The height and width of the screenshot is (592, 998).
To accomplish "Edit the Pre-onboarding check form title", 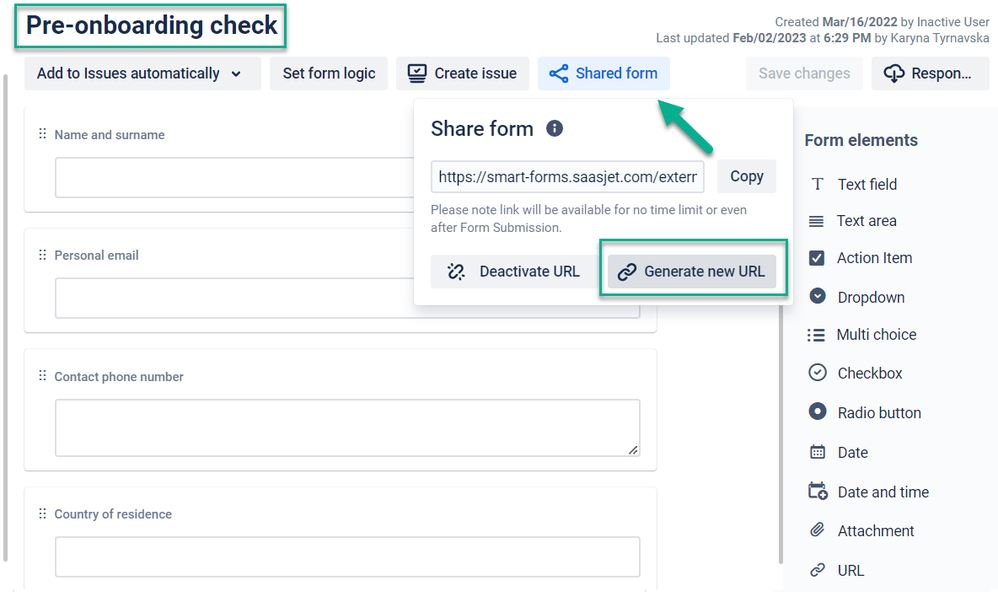I will point(151,25).
